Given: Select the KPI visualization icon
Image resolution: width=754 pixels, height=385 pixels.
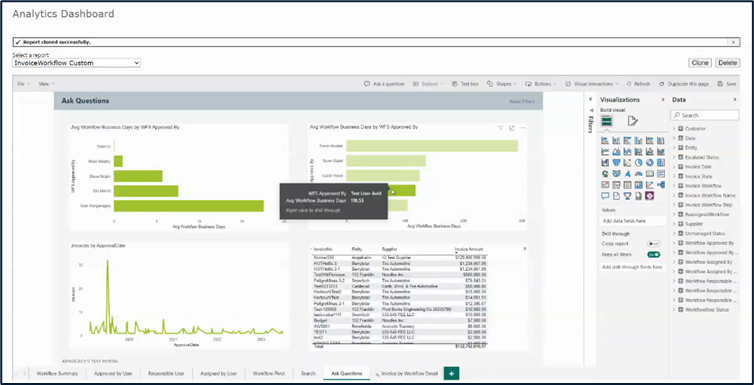Looking at the screenshot, I should click(605, 185).
